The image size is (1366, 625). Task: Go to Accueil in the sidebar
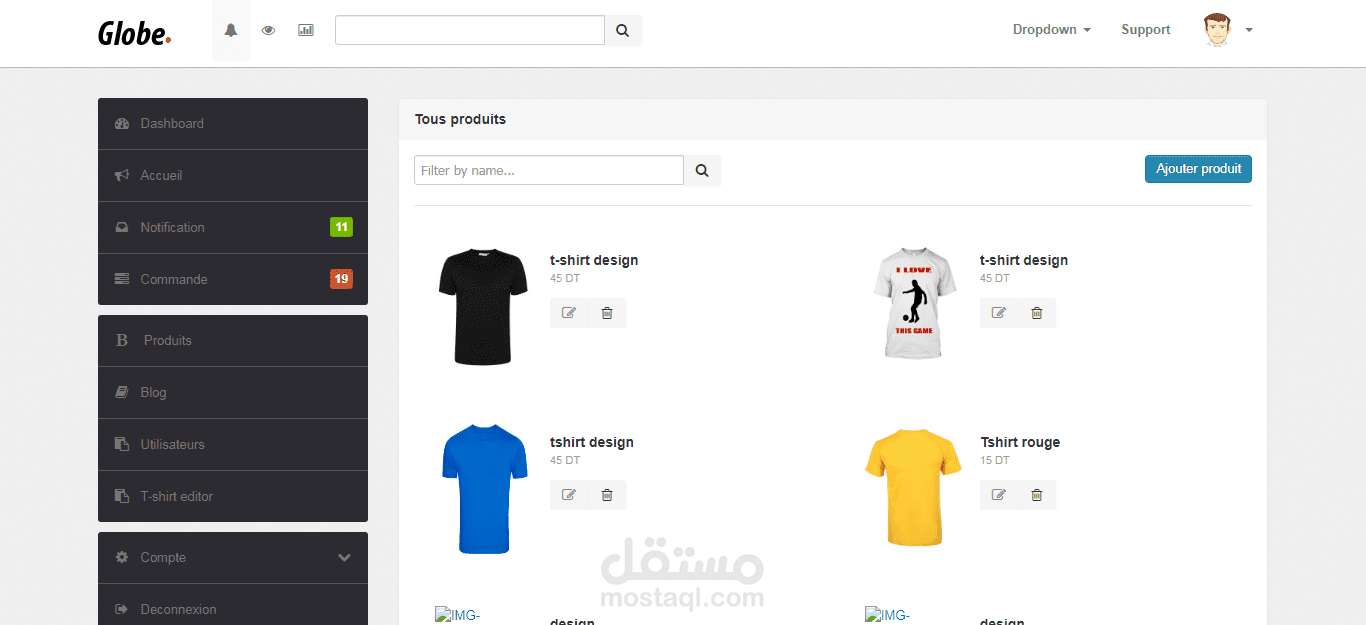[233, 176]
